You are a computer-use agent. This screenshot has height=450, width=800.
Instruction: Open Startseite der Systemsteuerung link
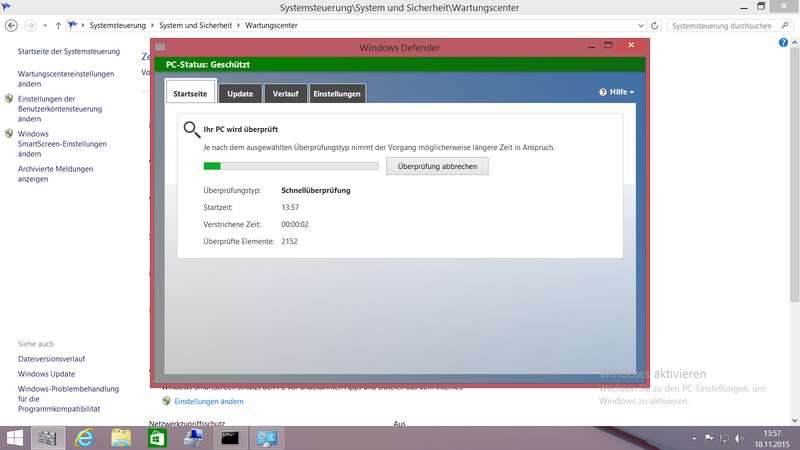pos(69,52)
